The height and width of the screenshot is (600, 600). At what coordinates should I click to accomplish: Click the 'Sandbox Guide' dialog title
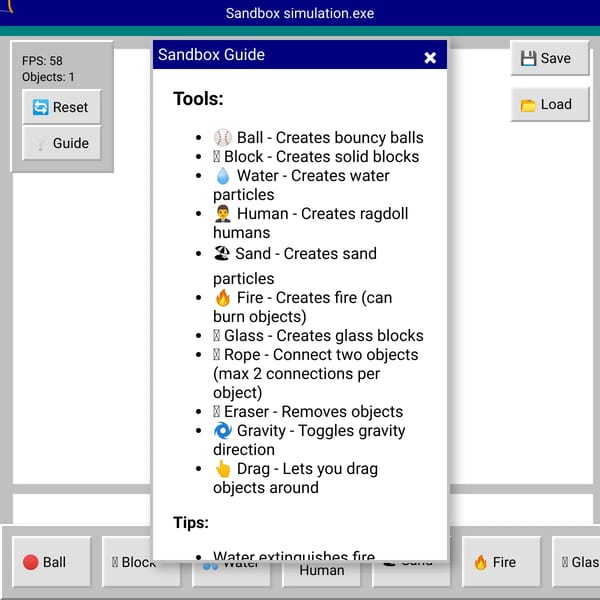[211, 55]
